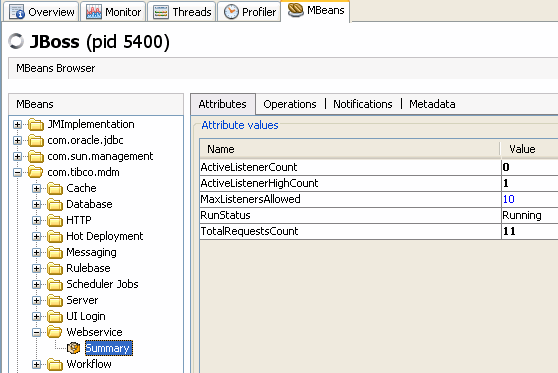This screenshot has height=373, width=558.
Task: Expand the com.sun.management node
Action: point(17,156)
